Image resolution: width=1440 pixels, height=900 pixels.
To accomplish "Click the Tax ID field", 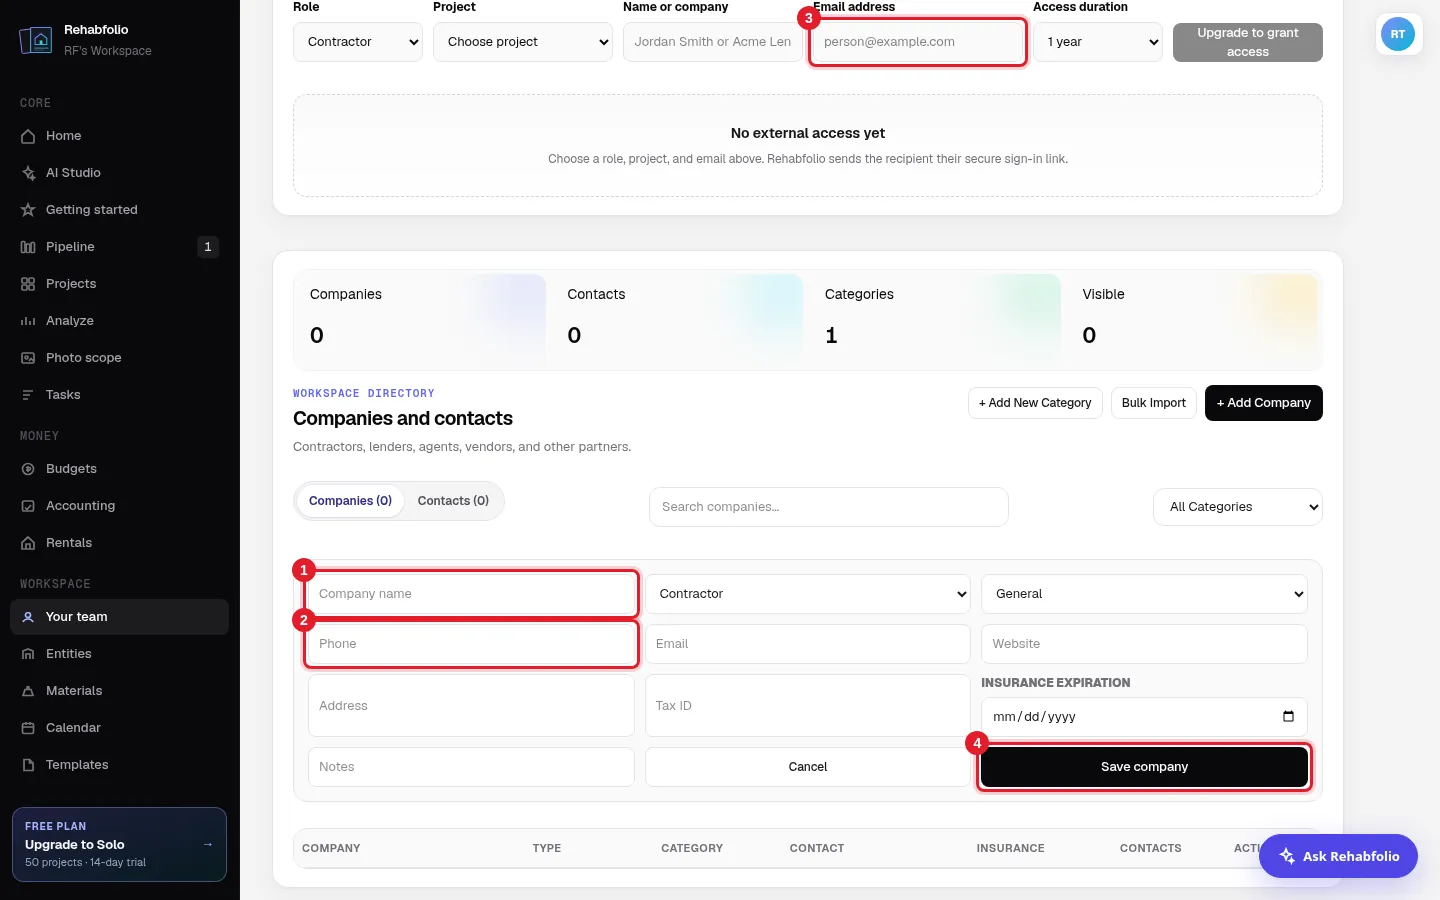I will click(x=808, y=706).
